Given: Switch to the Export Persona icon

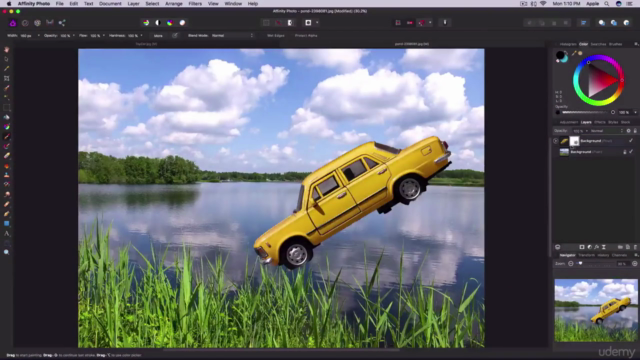Looking at the screenshot, I should pyautogui.click(x=62, y=23).
